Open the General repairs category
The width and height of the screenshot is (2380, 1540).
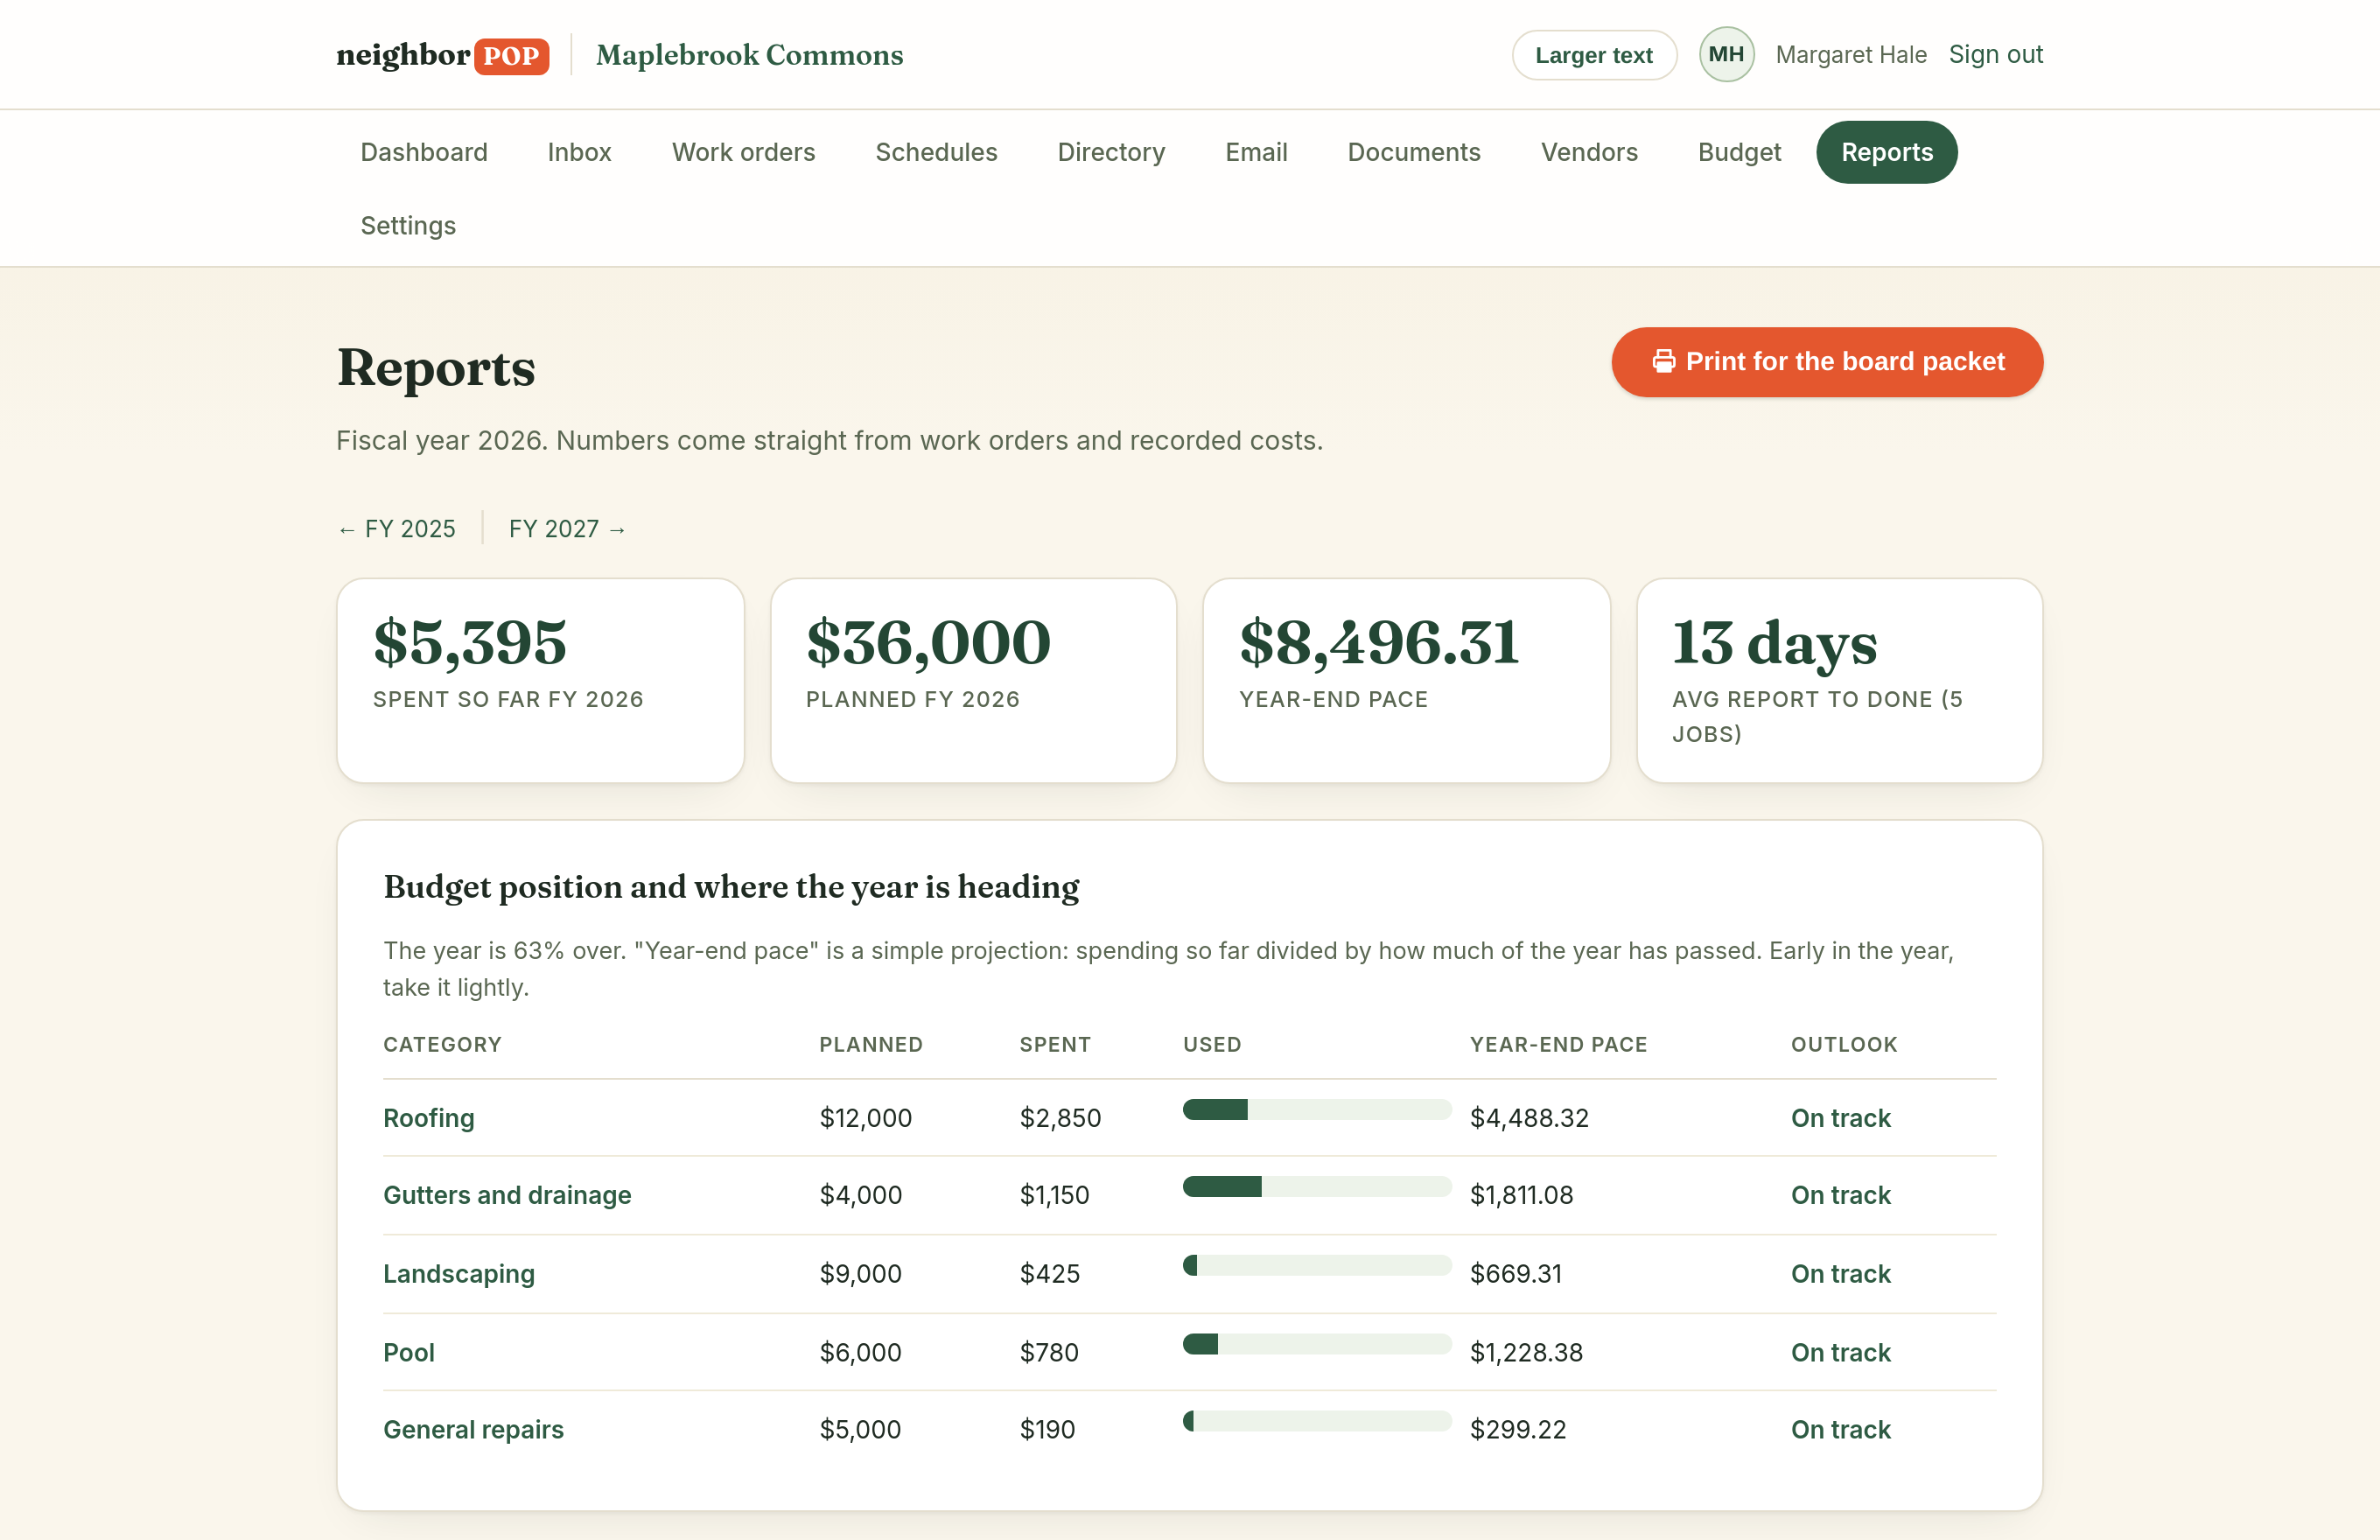[x=473, y=1429]
